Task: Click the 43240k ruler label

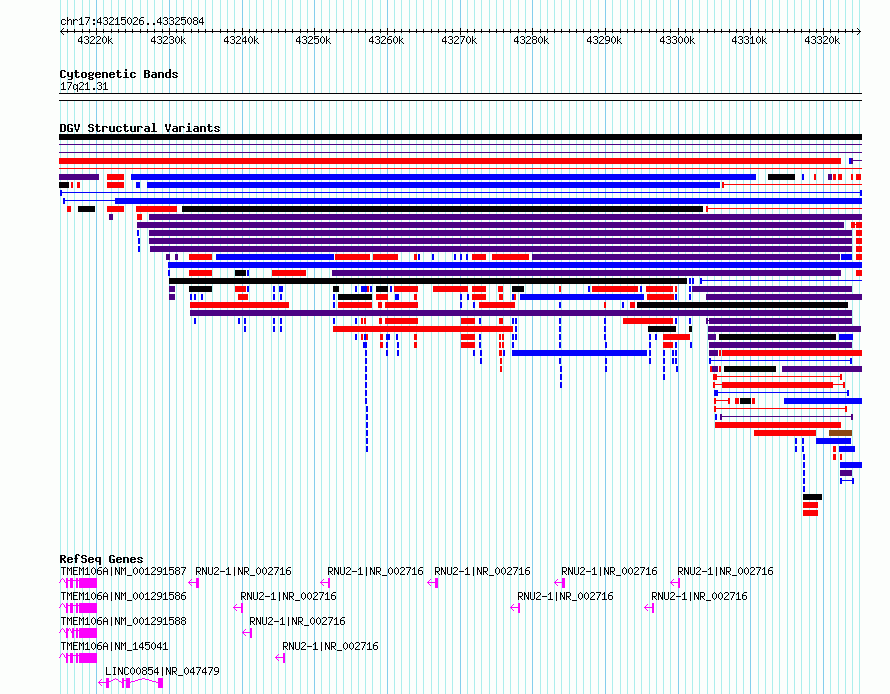Action: pos(241,40)
